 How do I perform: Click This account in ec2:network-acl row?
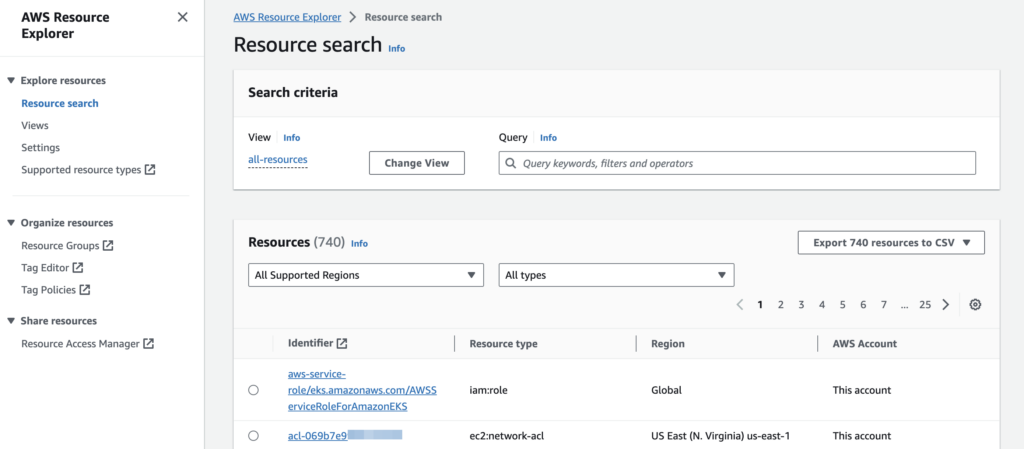coord(861,436)
